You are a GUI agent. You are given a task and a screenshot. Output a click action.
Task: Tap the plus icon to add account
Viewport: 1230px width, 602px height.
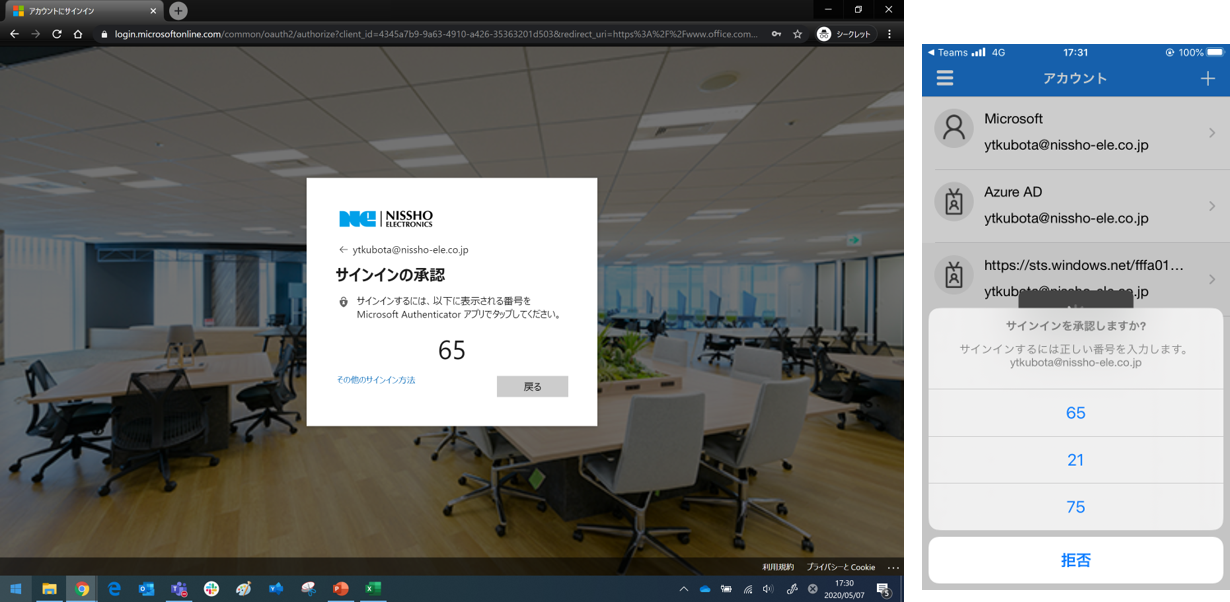tap(1207, 78)
